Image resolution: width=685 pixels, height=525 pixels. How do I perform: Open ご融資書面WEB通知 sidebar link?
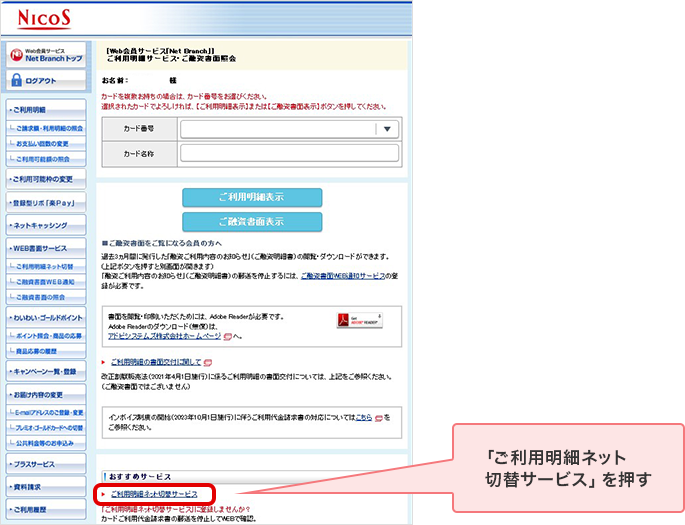point(46,282)
